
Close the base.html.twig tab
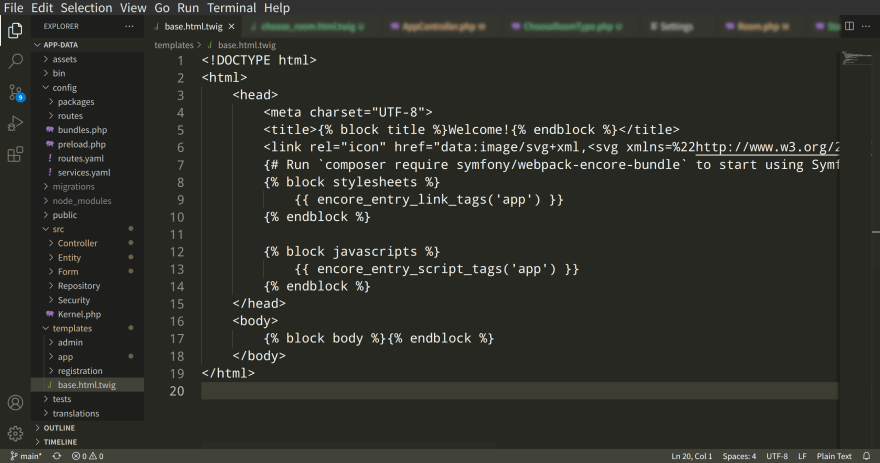231,26
